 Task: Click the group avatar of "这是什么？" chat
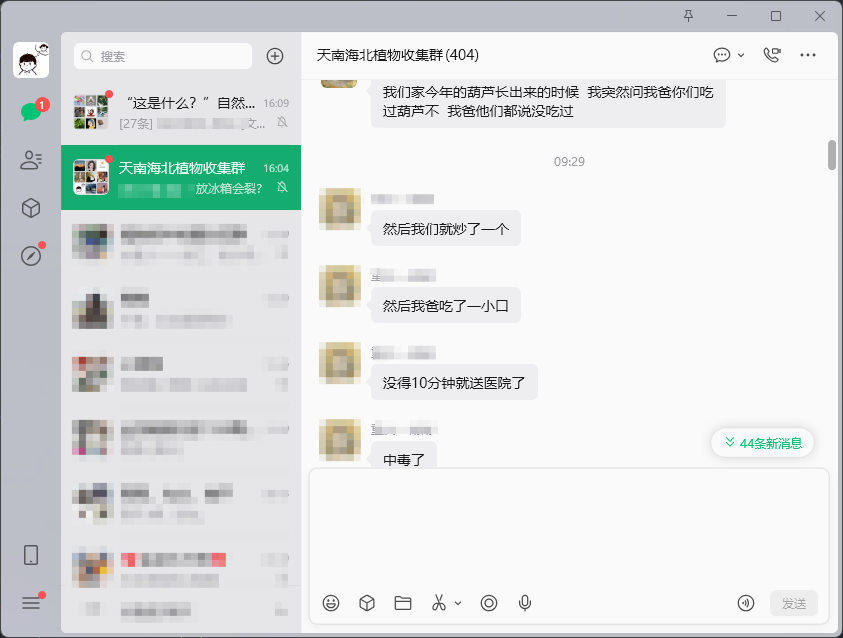(x=91, y=112)
